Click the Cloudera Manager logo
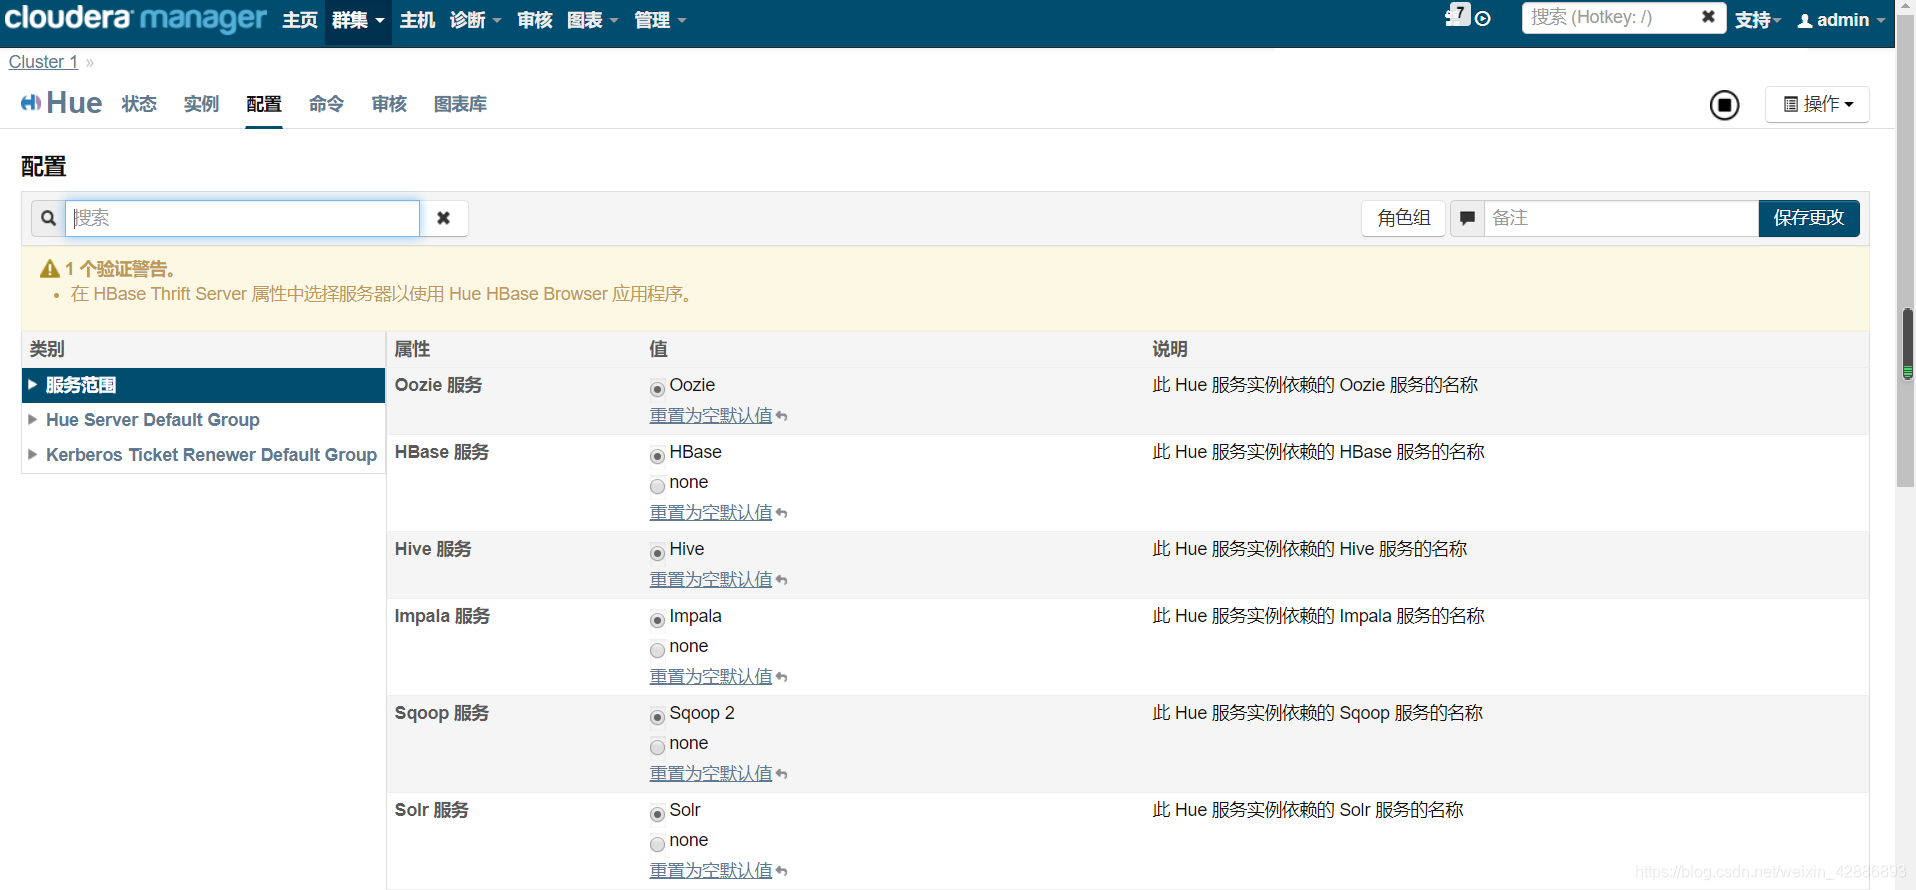 coord(136,18)
